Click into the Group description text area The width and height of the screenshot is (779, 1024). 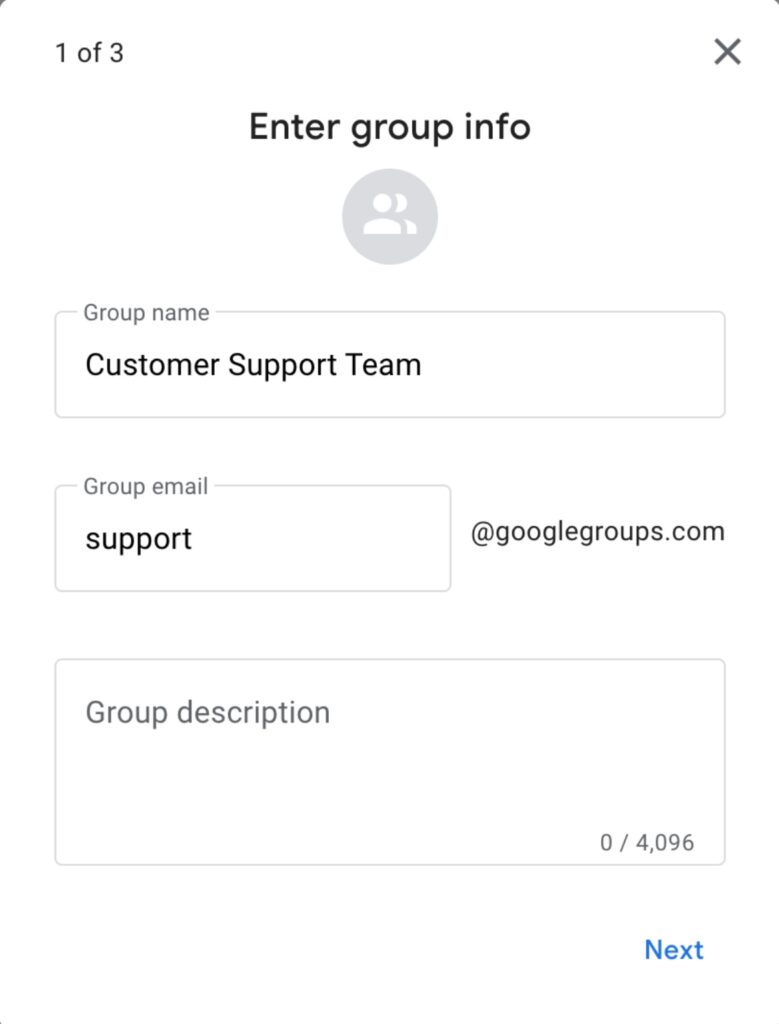[x=389, y=770]
